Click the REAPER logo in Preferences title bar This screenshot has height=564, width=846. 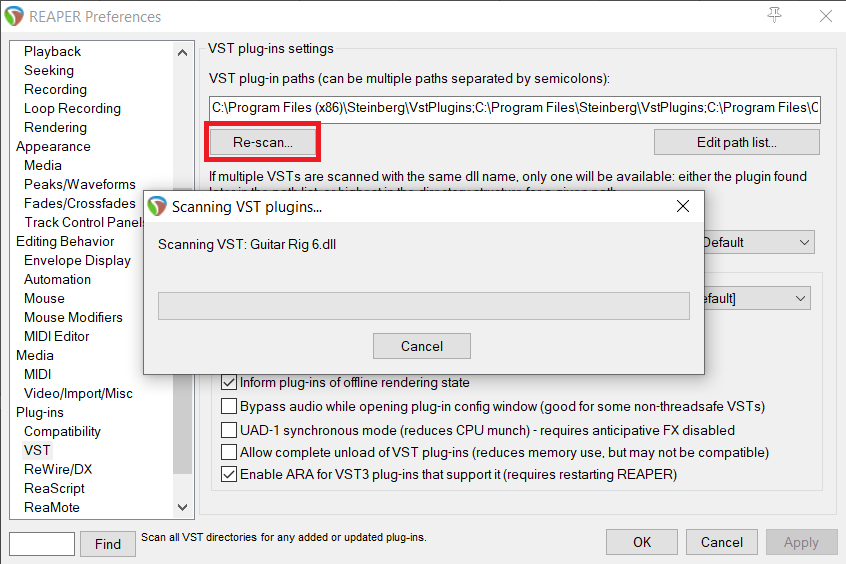coord(14,16)
